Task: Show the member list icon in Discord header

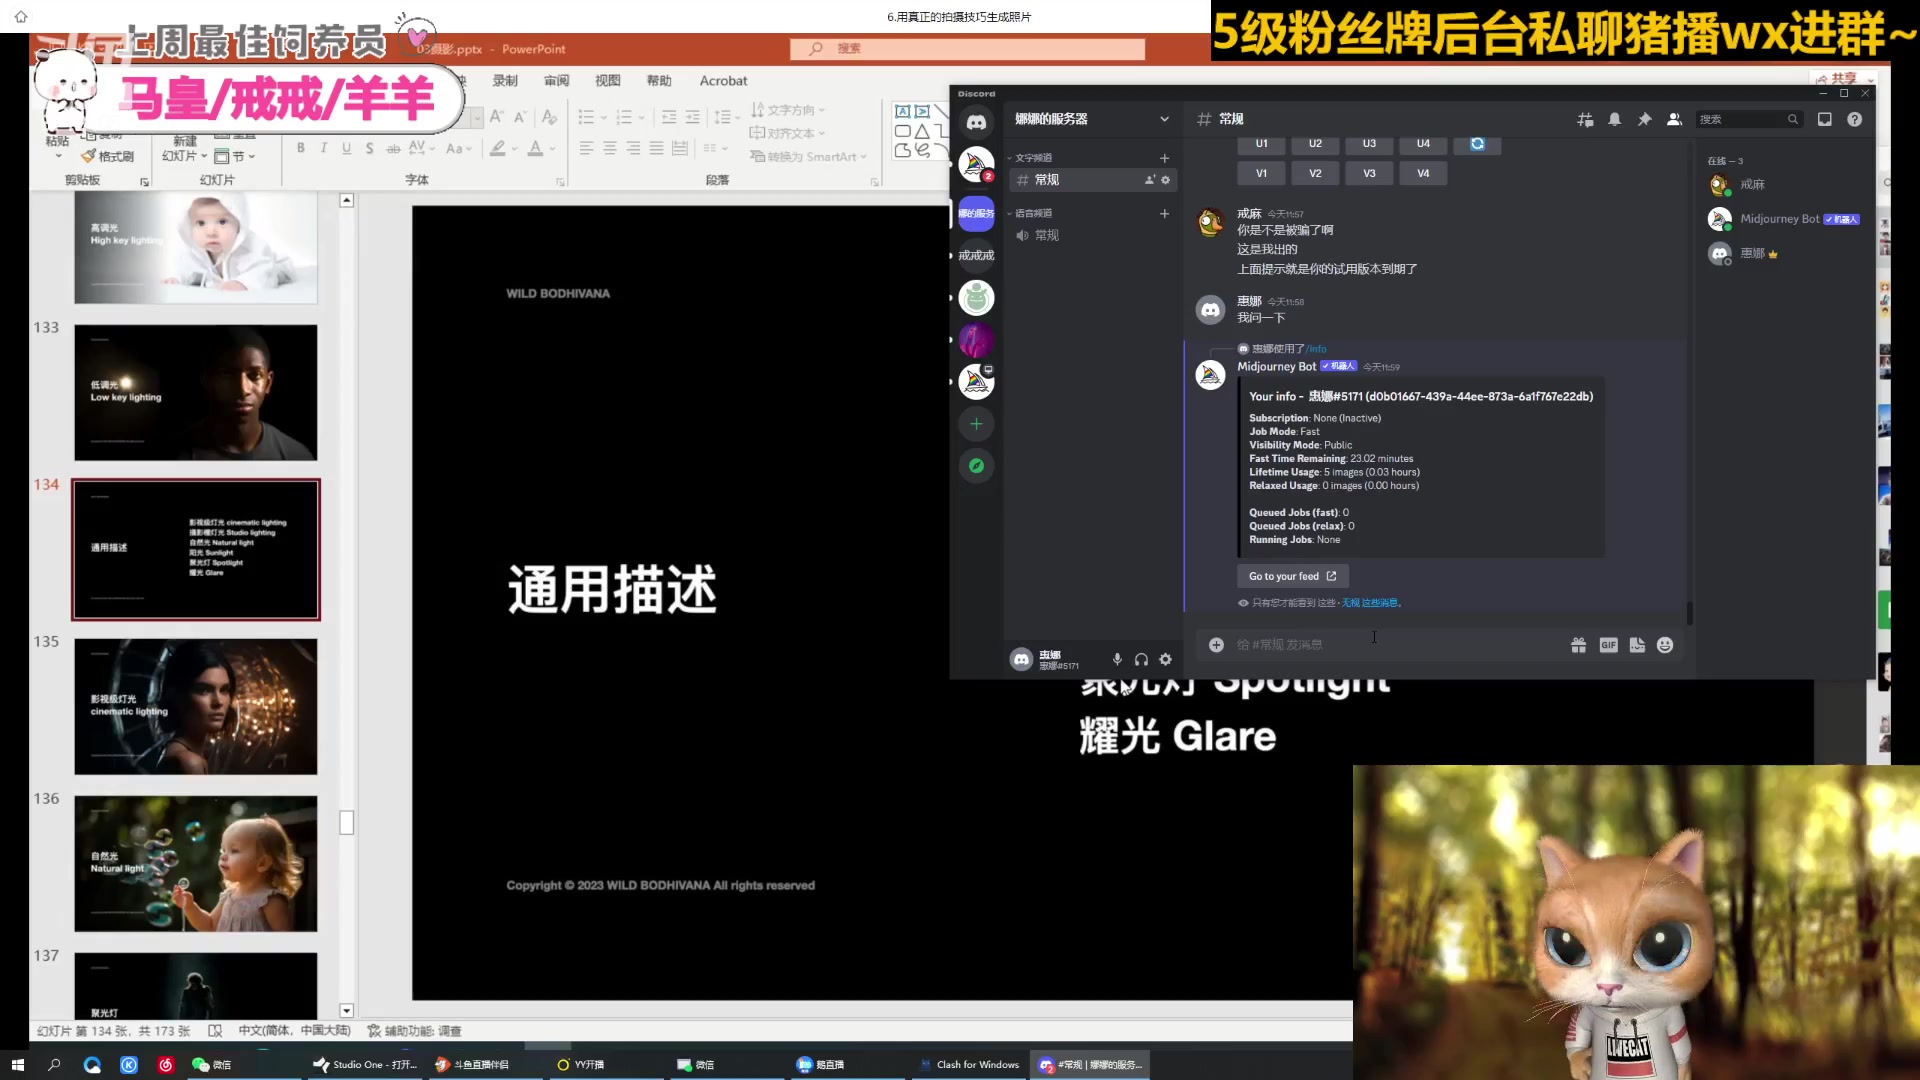Action: (1674, 119)
